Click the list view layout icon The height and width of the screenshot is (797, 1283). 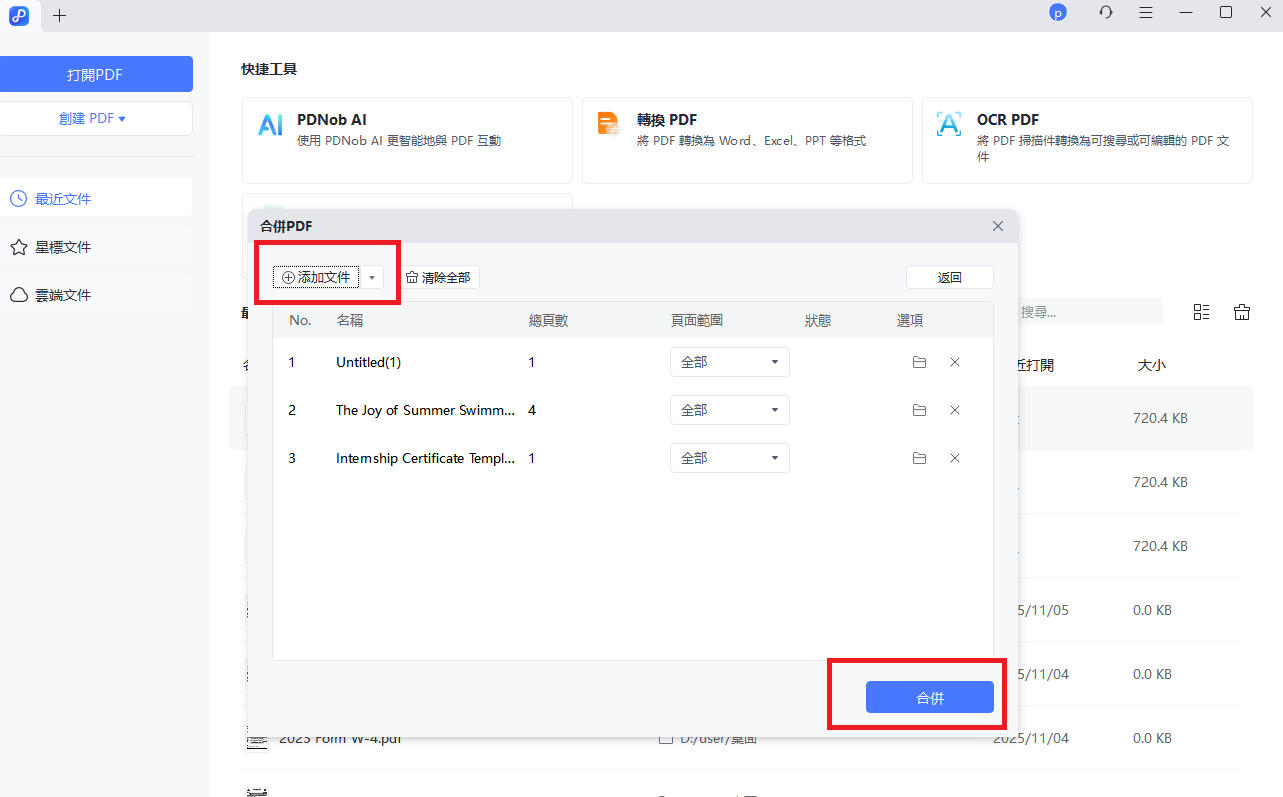click(x=1201, y=312)
